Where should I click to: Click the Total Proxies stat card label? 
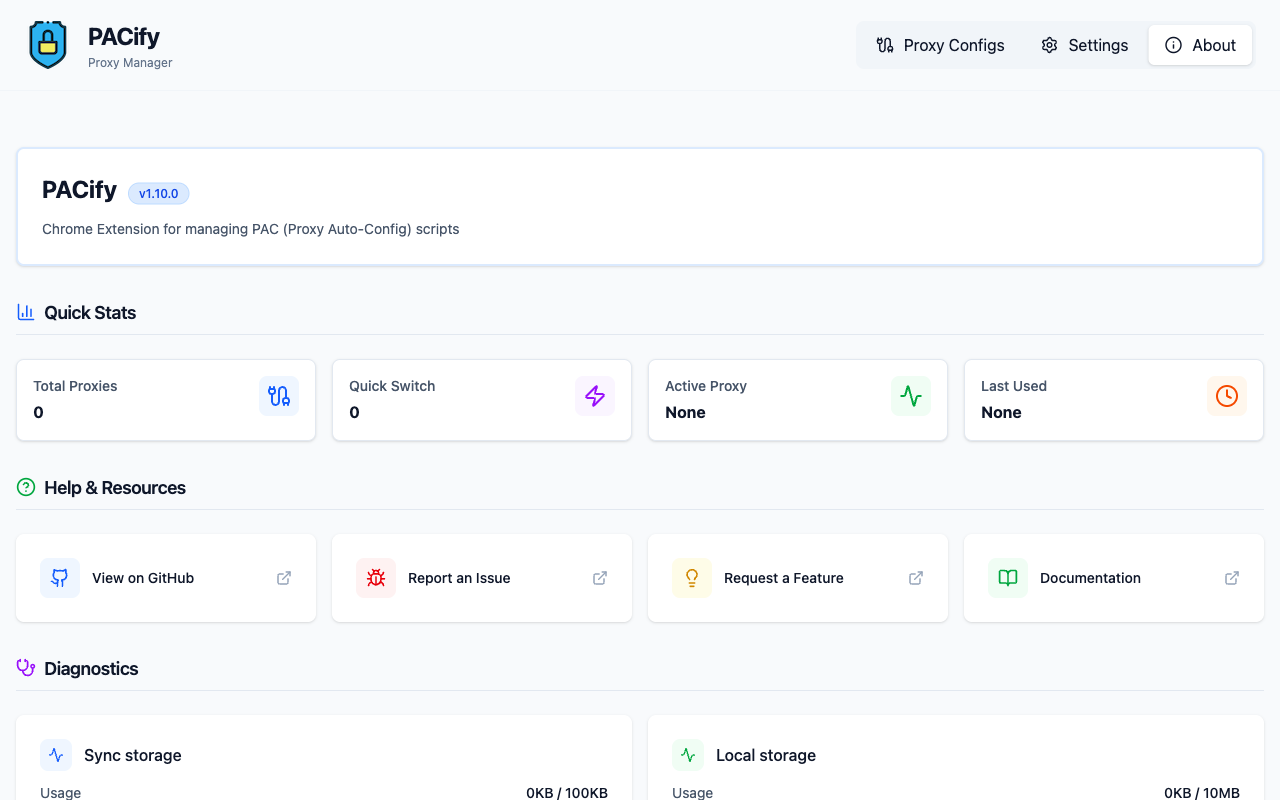pos(75,386)
